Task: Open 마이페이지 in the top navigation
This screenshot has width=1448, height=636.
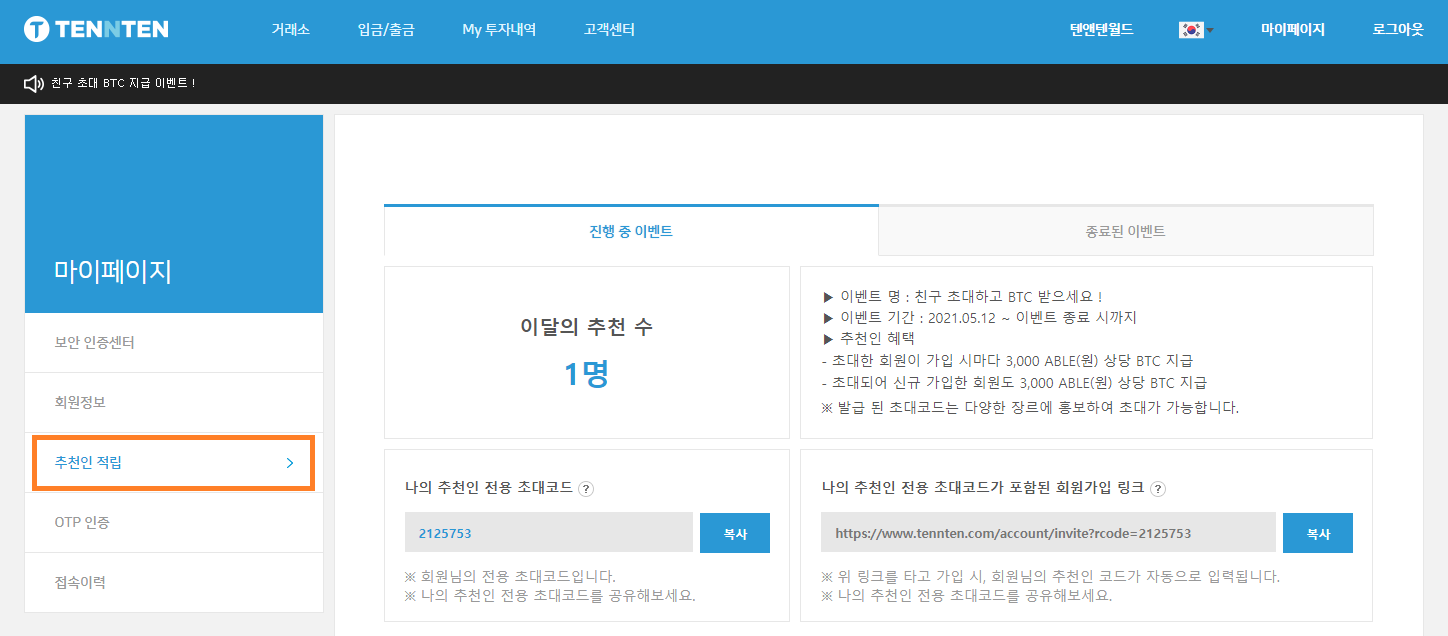Action: (1292, 30)
